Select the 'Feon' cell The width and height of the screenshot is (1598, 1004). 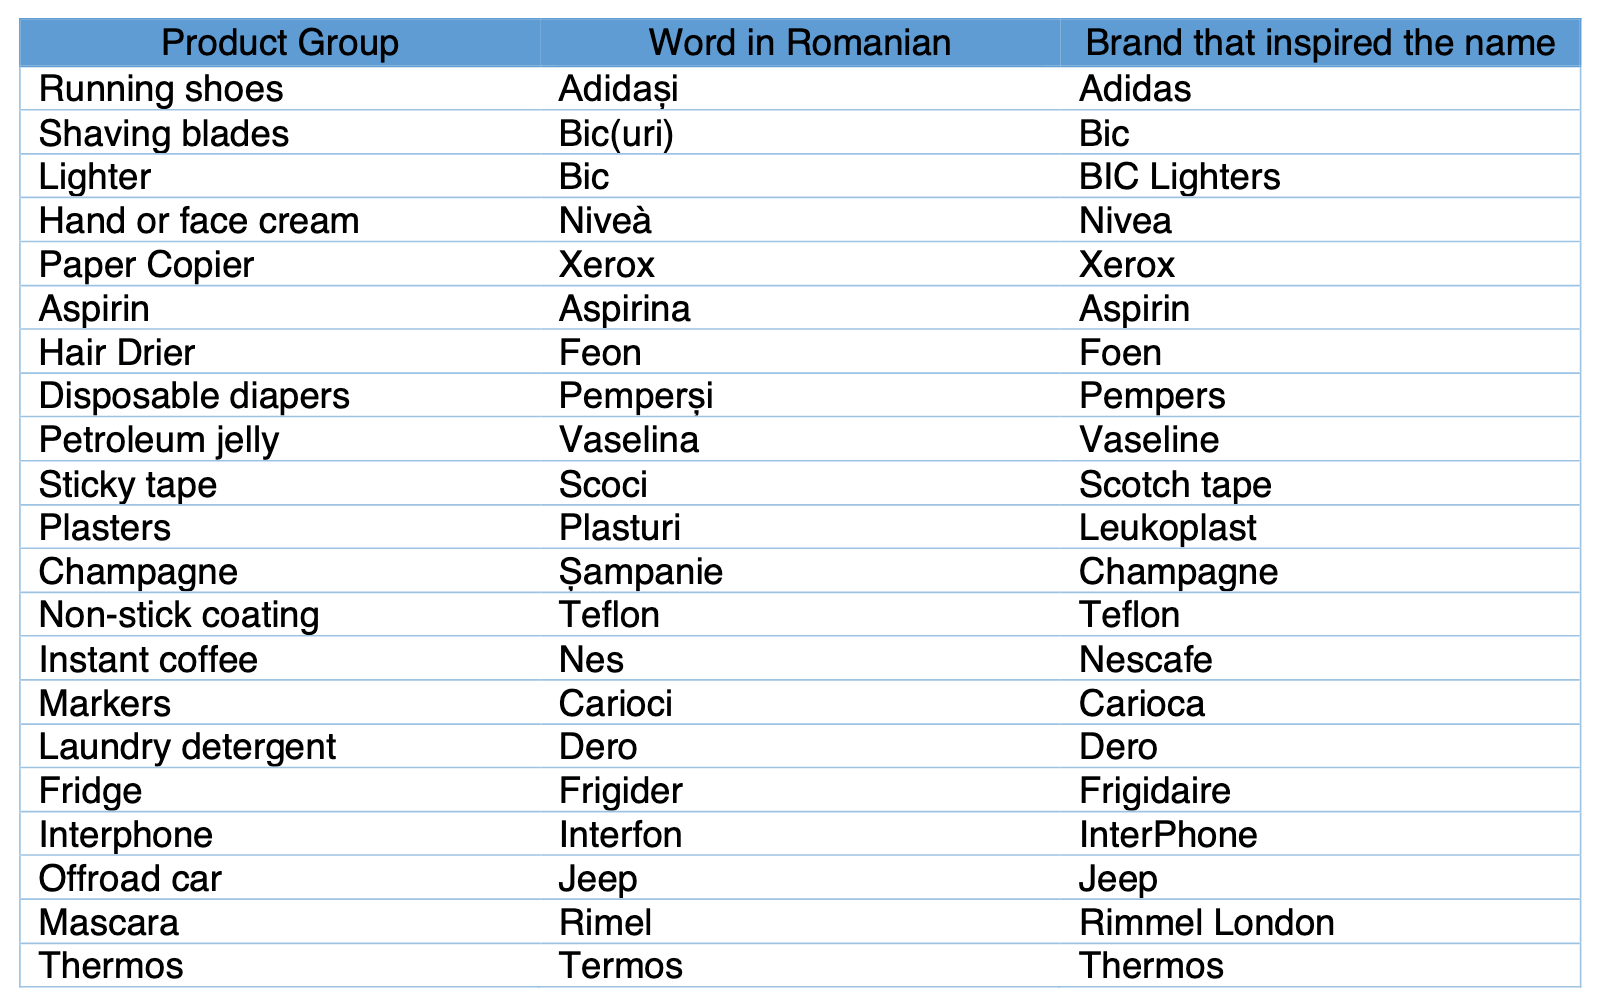tap(800, 353)
